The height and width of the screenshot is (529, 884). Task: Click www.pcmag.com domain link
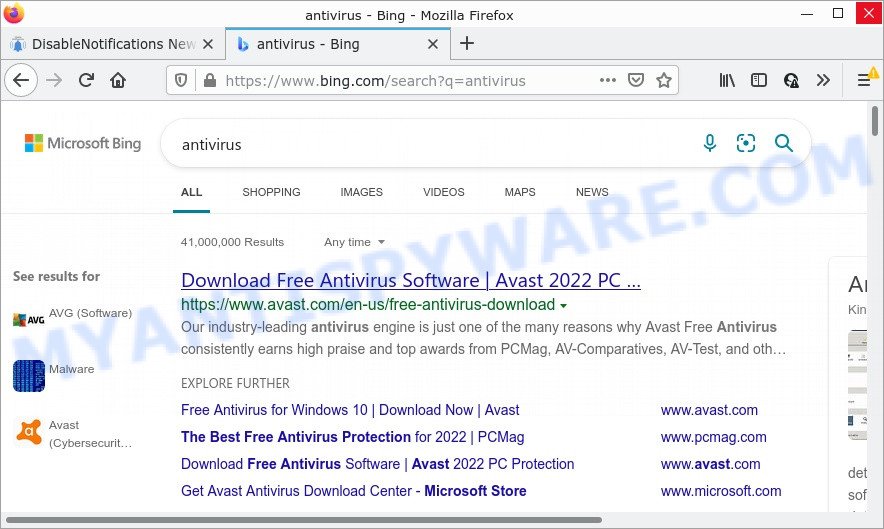tap(713, 437)
